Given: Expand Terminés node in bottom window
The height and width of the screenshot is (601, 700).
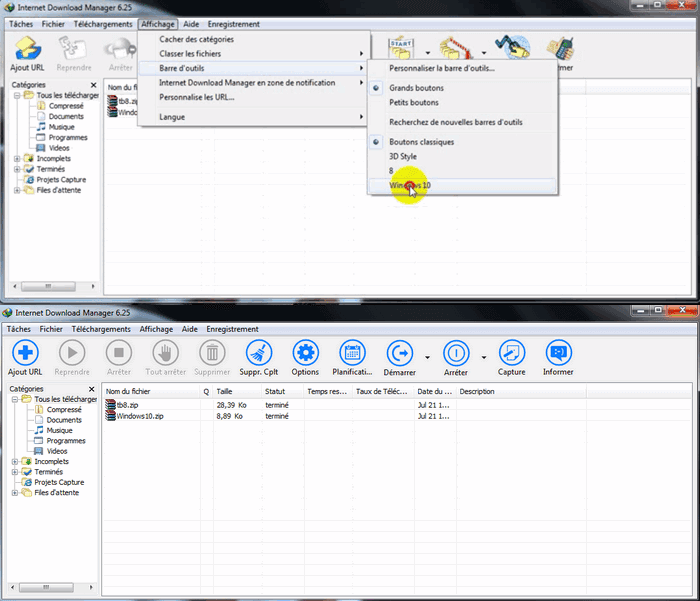Looking at the screenshot, I should [15, 472].
